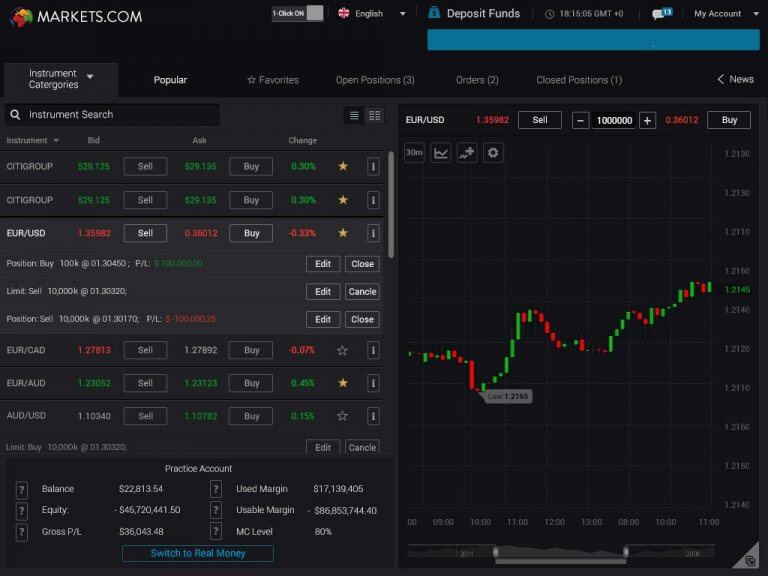Click Switch to Real Money button
This screenshot has height=576, width=768.
[x=198, y=553]
